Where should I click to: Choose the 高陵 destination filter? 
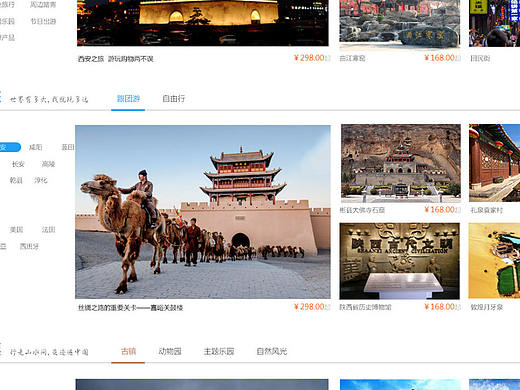coord(48,164)
